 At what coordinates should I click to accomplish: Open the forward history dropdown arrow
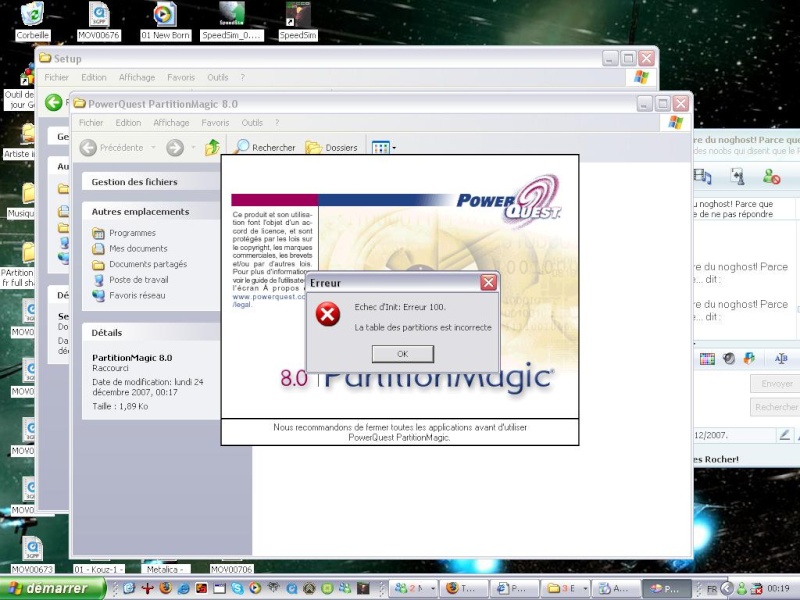193,147
